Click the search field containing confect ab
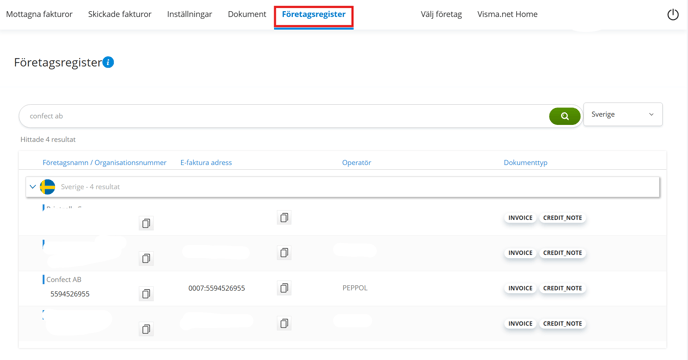Screen dimensions: 688x360 285,116
